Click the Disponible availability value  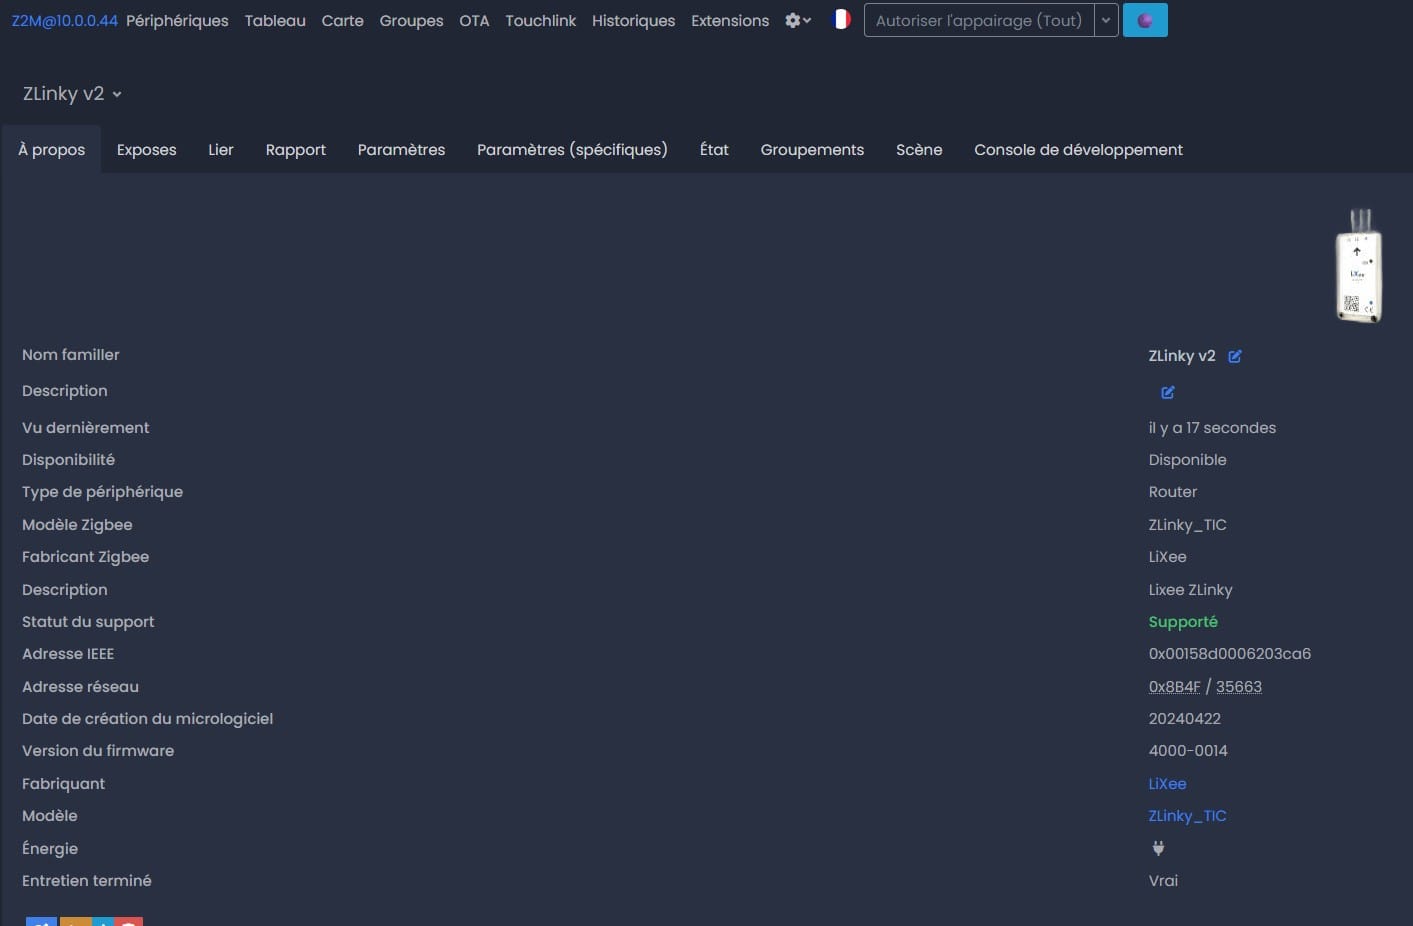pos(1187,460)
